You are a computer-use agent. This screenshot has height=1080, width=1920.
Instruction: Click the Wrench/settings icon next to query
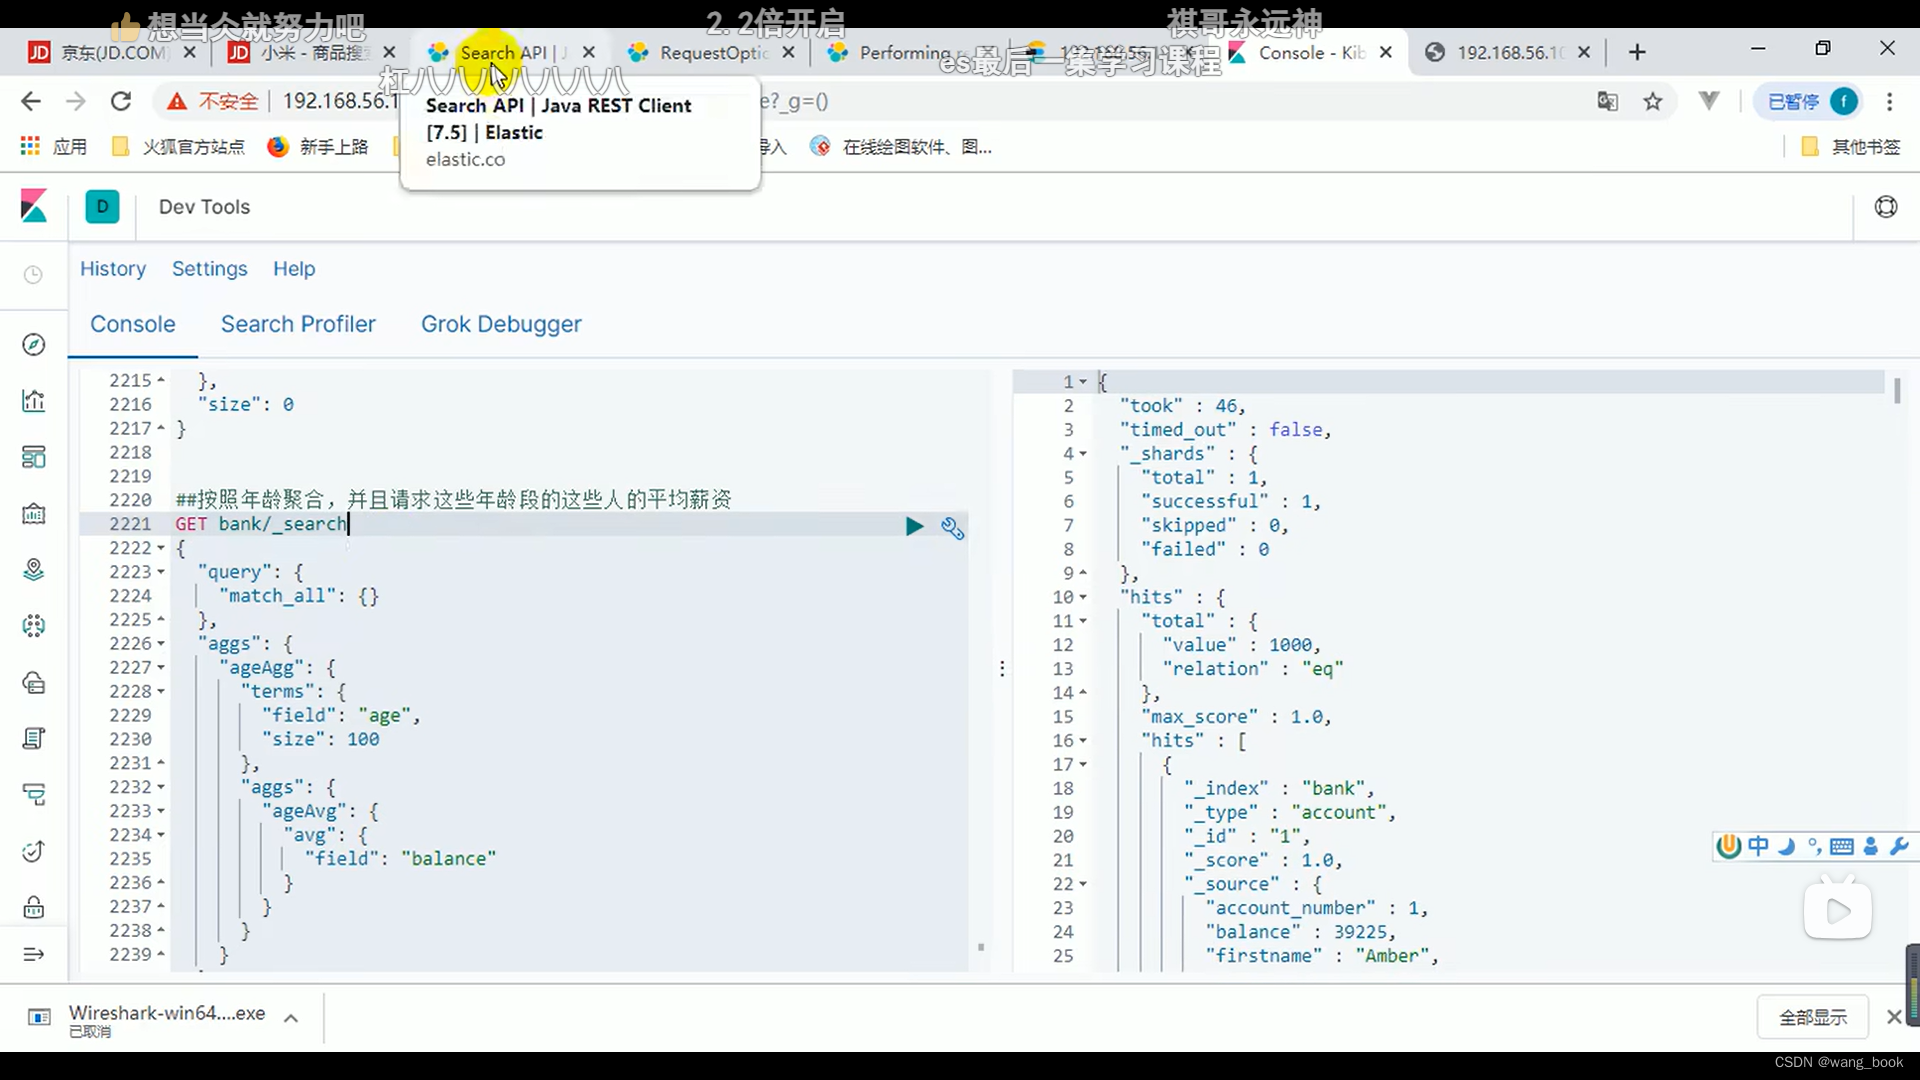click(951, 526)
